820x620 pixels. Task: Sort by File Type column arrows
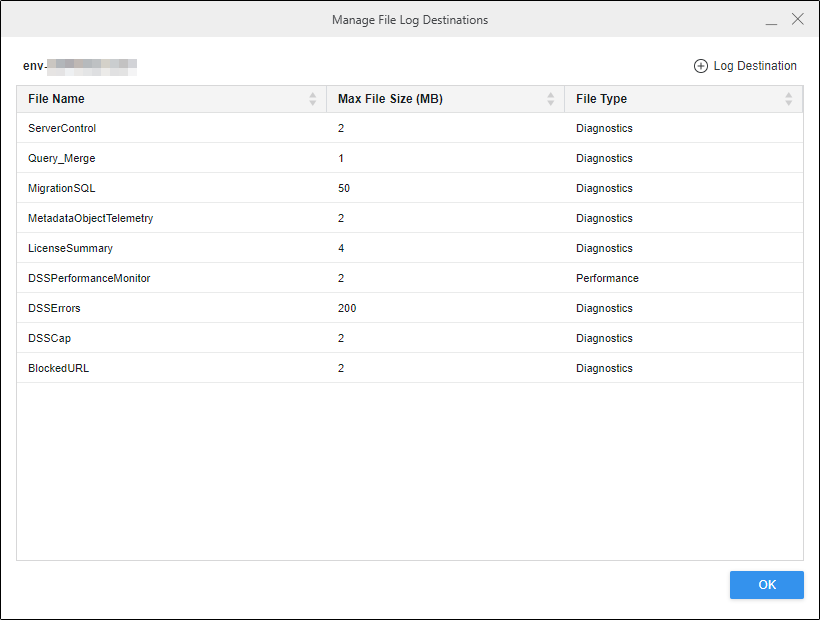pos(788,99)
